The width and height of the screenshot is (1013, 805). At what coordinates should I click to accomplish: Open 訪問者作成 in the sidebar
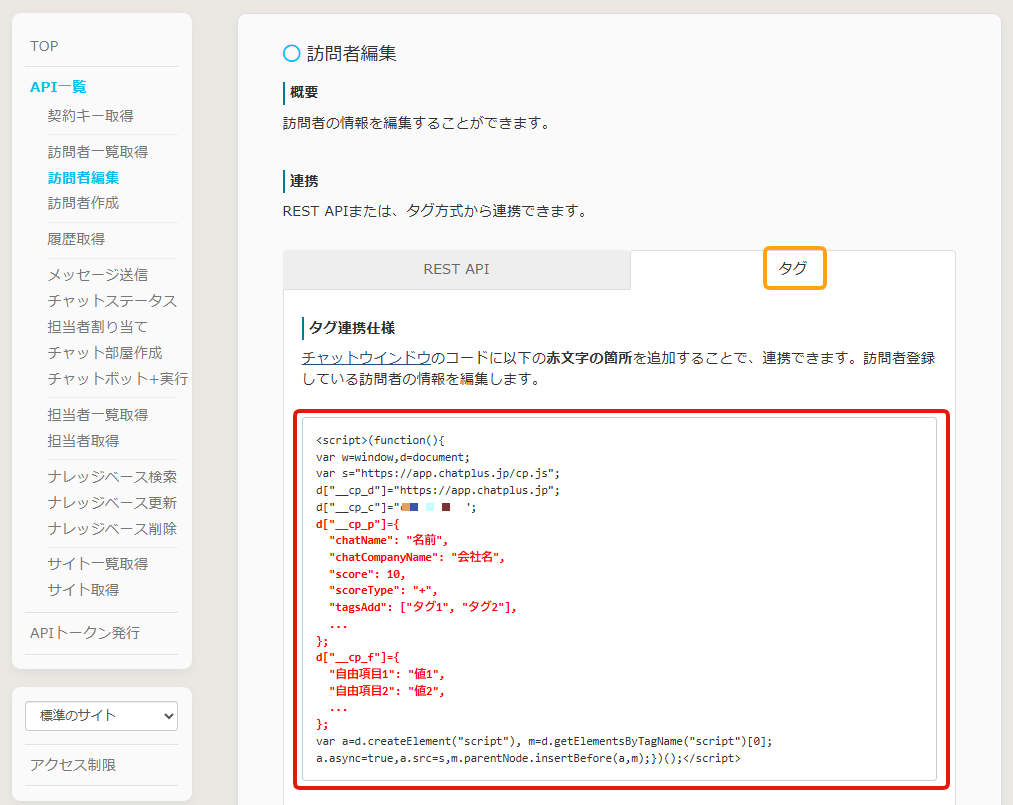(x=83, y=203)
